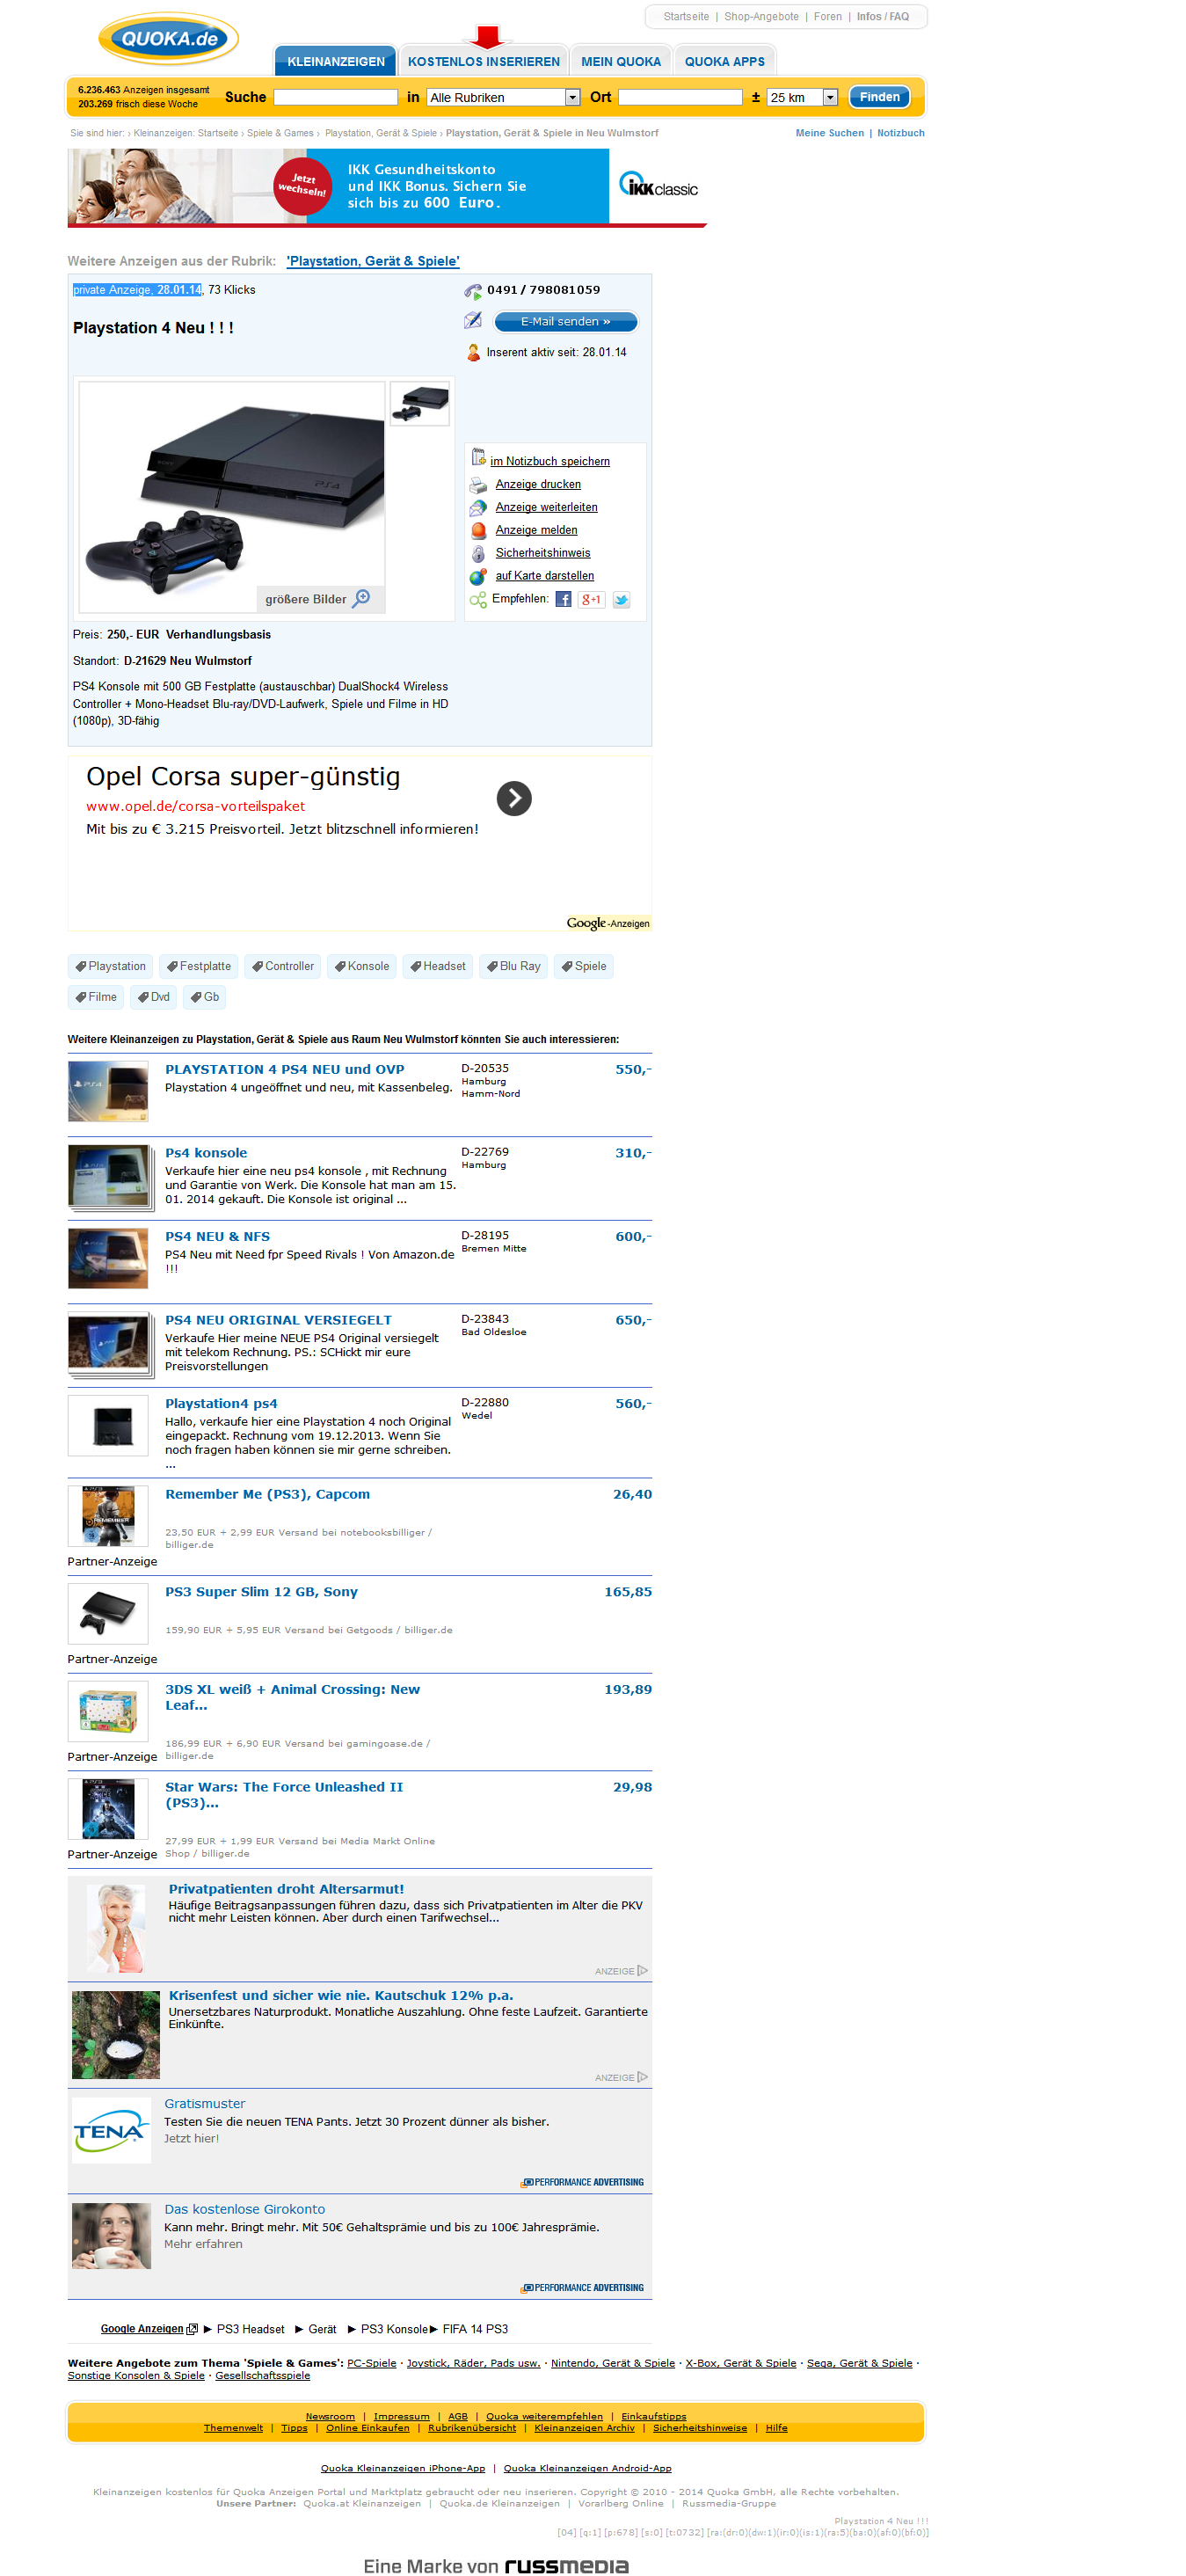Screen dimensions: 1186x2576
Task: Select the Playstation tag
Action: [x=110, y=966]
